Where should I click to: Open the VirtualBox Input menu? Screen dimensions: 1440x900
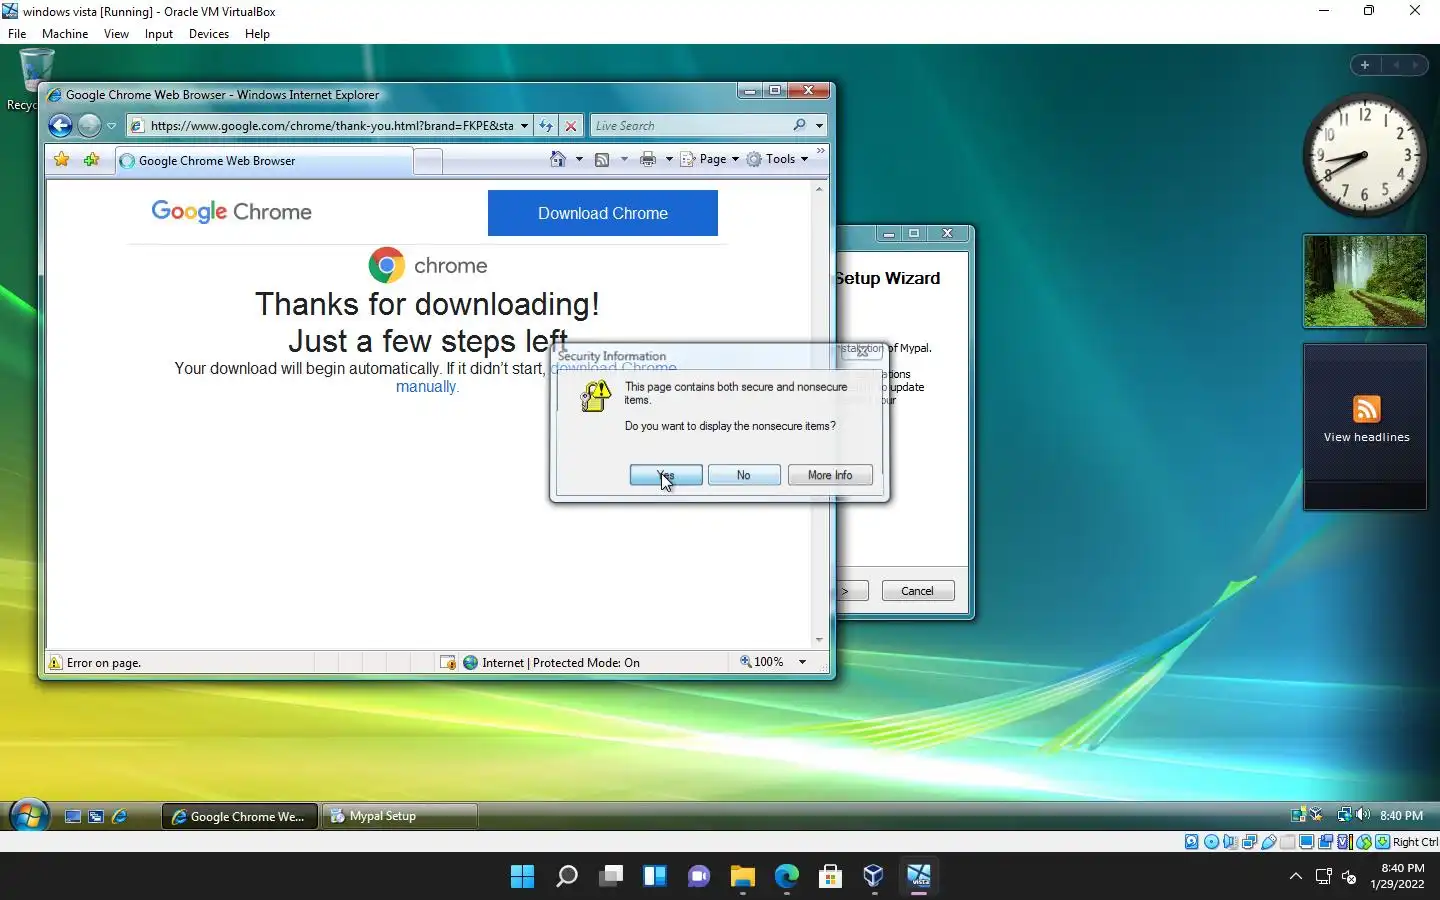[159, 34]
